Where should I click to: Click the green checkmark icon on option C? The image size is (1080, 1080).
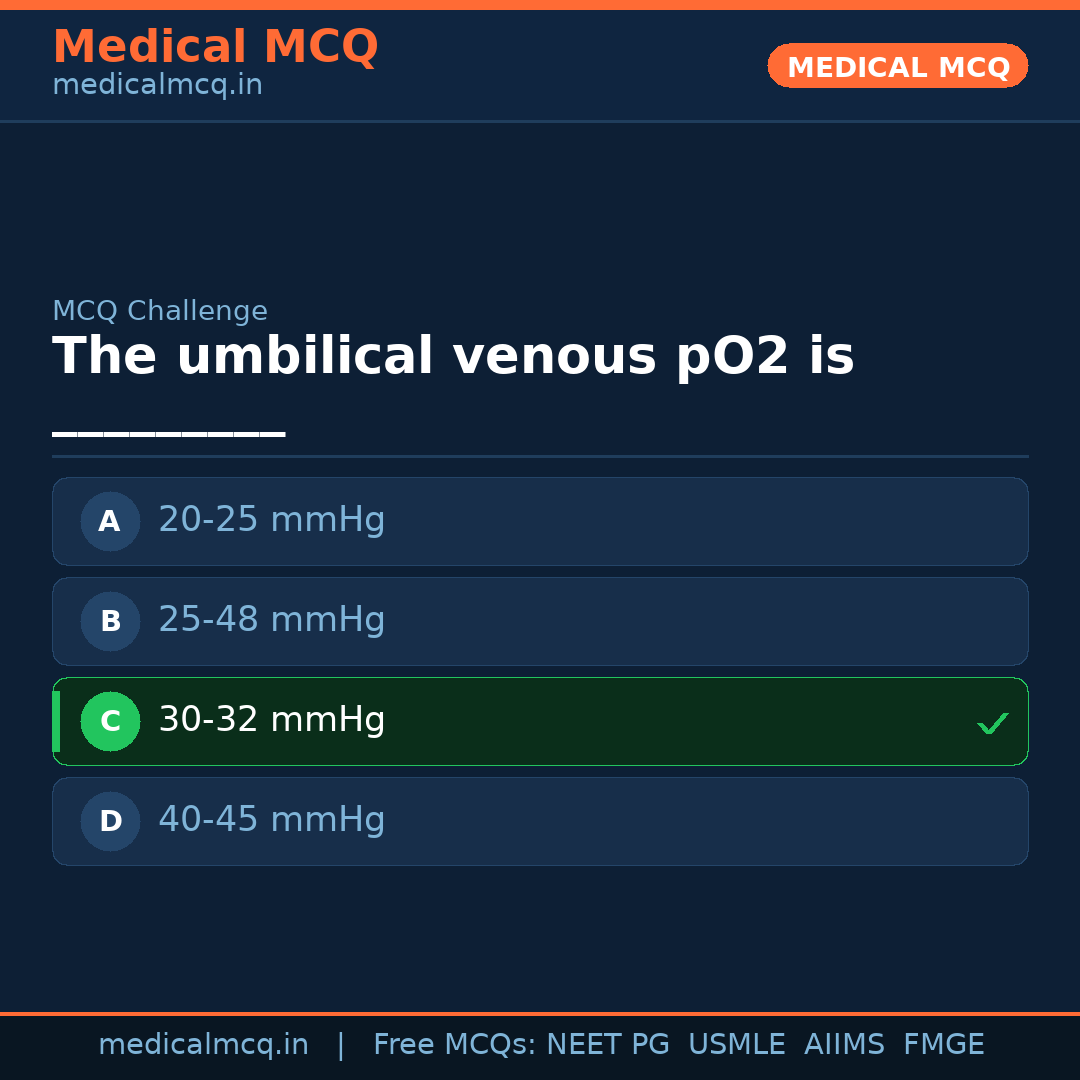point(992,723)
